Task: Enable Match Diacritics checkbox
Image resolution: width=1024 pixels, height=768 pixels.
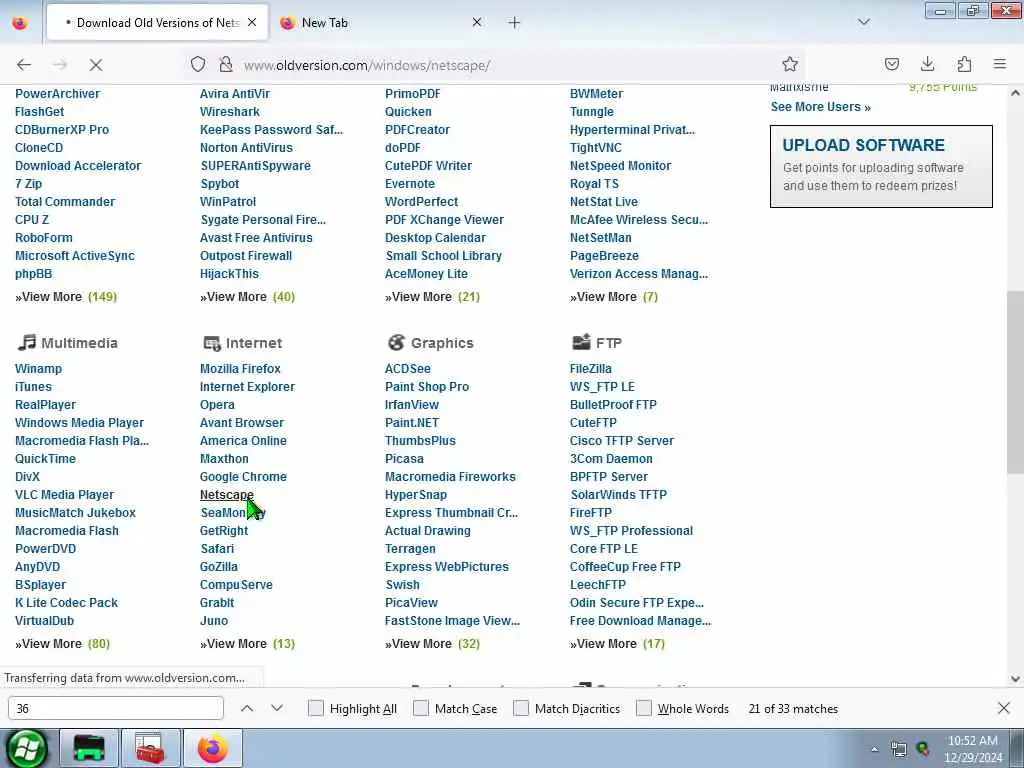Action: 521,709
